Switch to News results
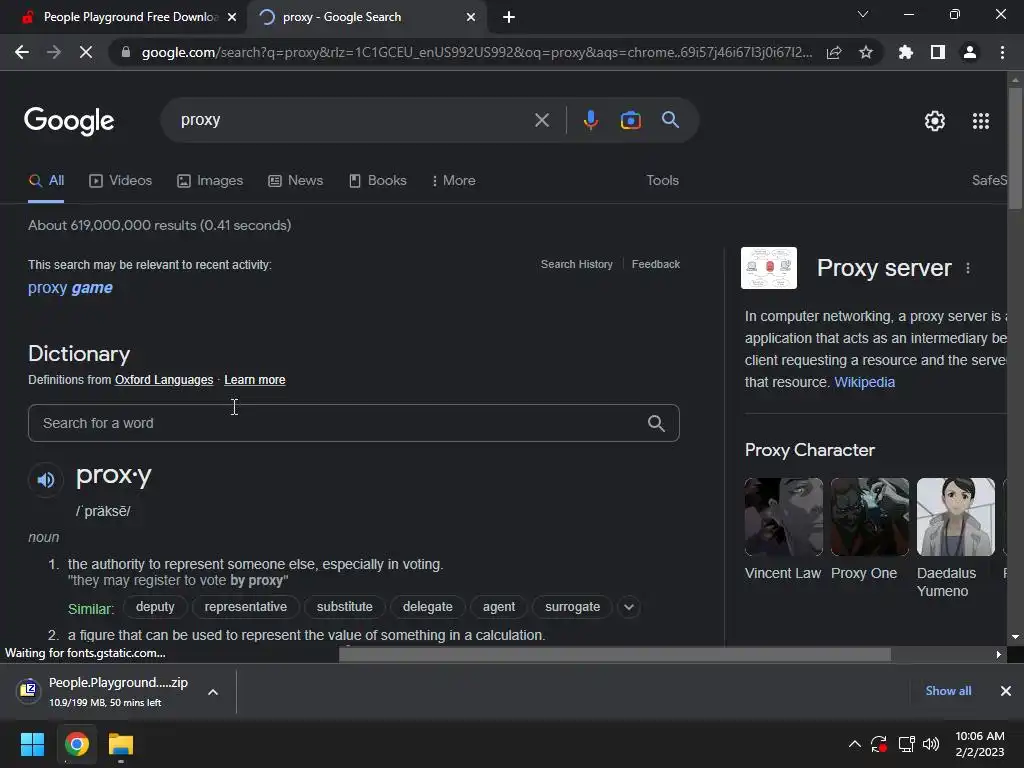The image size is (1024, 768). tap(296, 180)
